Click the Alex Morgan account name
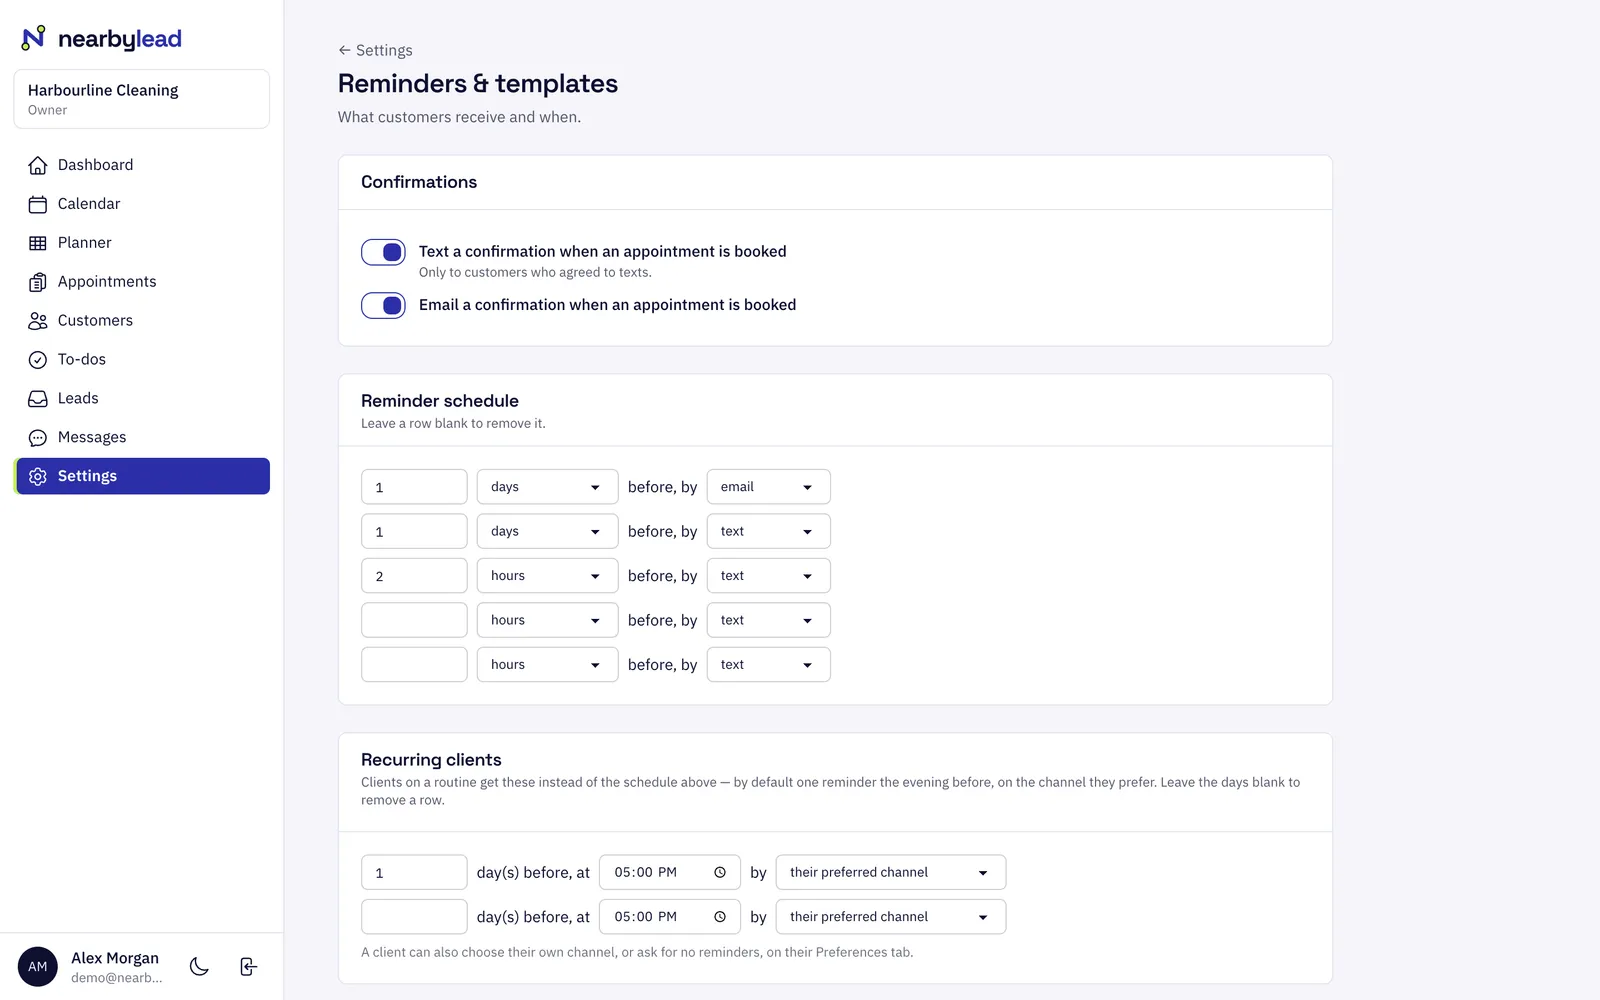Screen dimensions: 1600x1000 (115, 958)
